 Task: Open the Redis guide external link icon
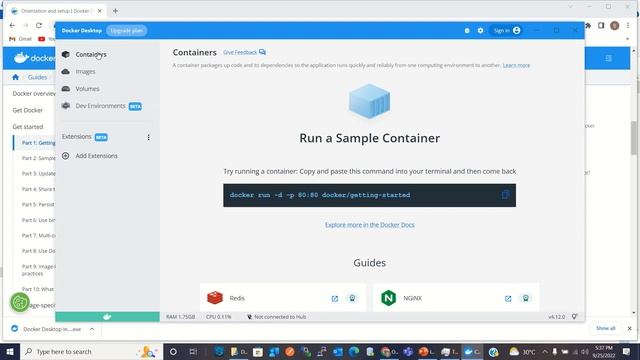335,298
